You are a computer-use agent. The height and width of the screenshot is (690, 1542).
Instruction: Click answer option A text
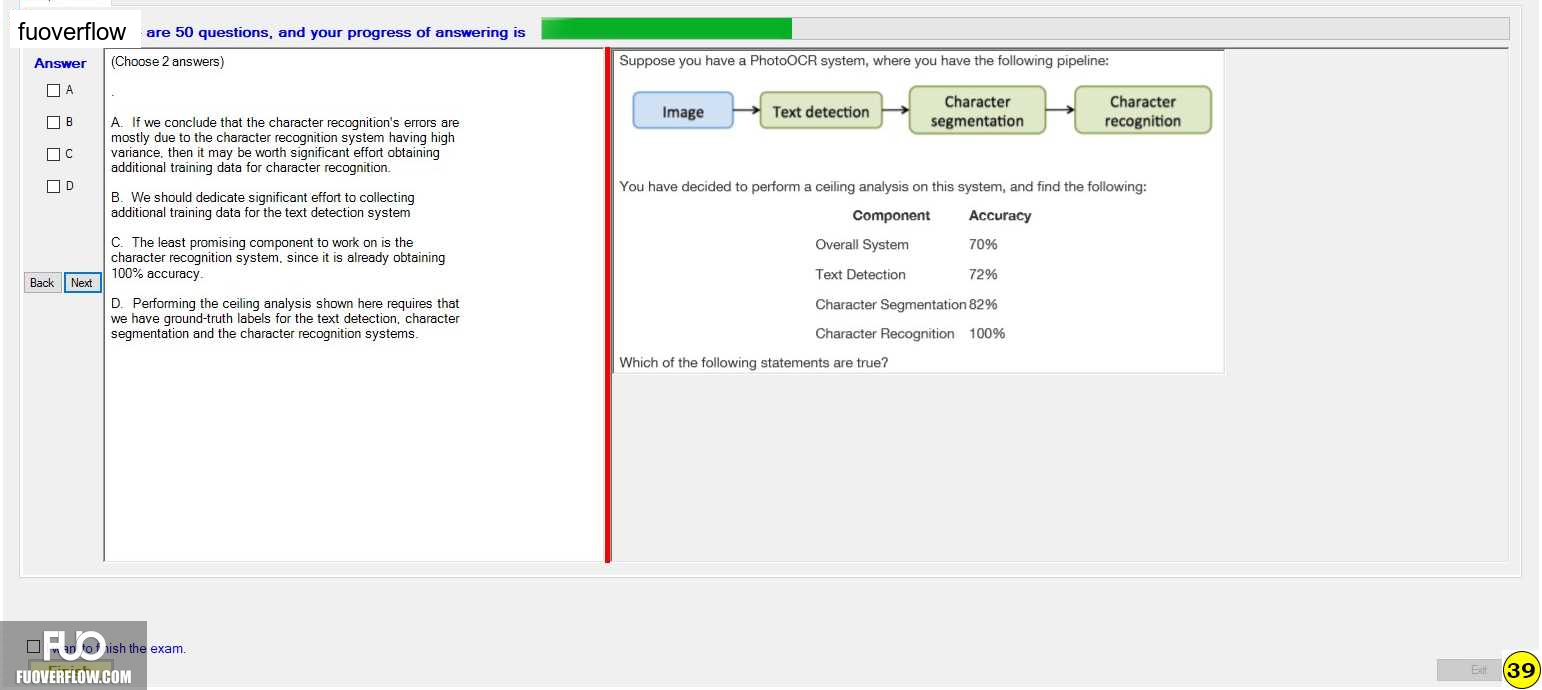(285, 145)
